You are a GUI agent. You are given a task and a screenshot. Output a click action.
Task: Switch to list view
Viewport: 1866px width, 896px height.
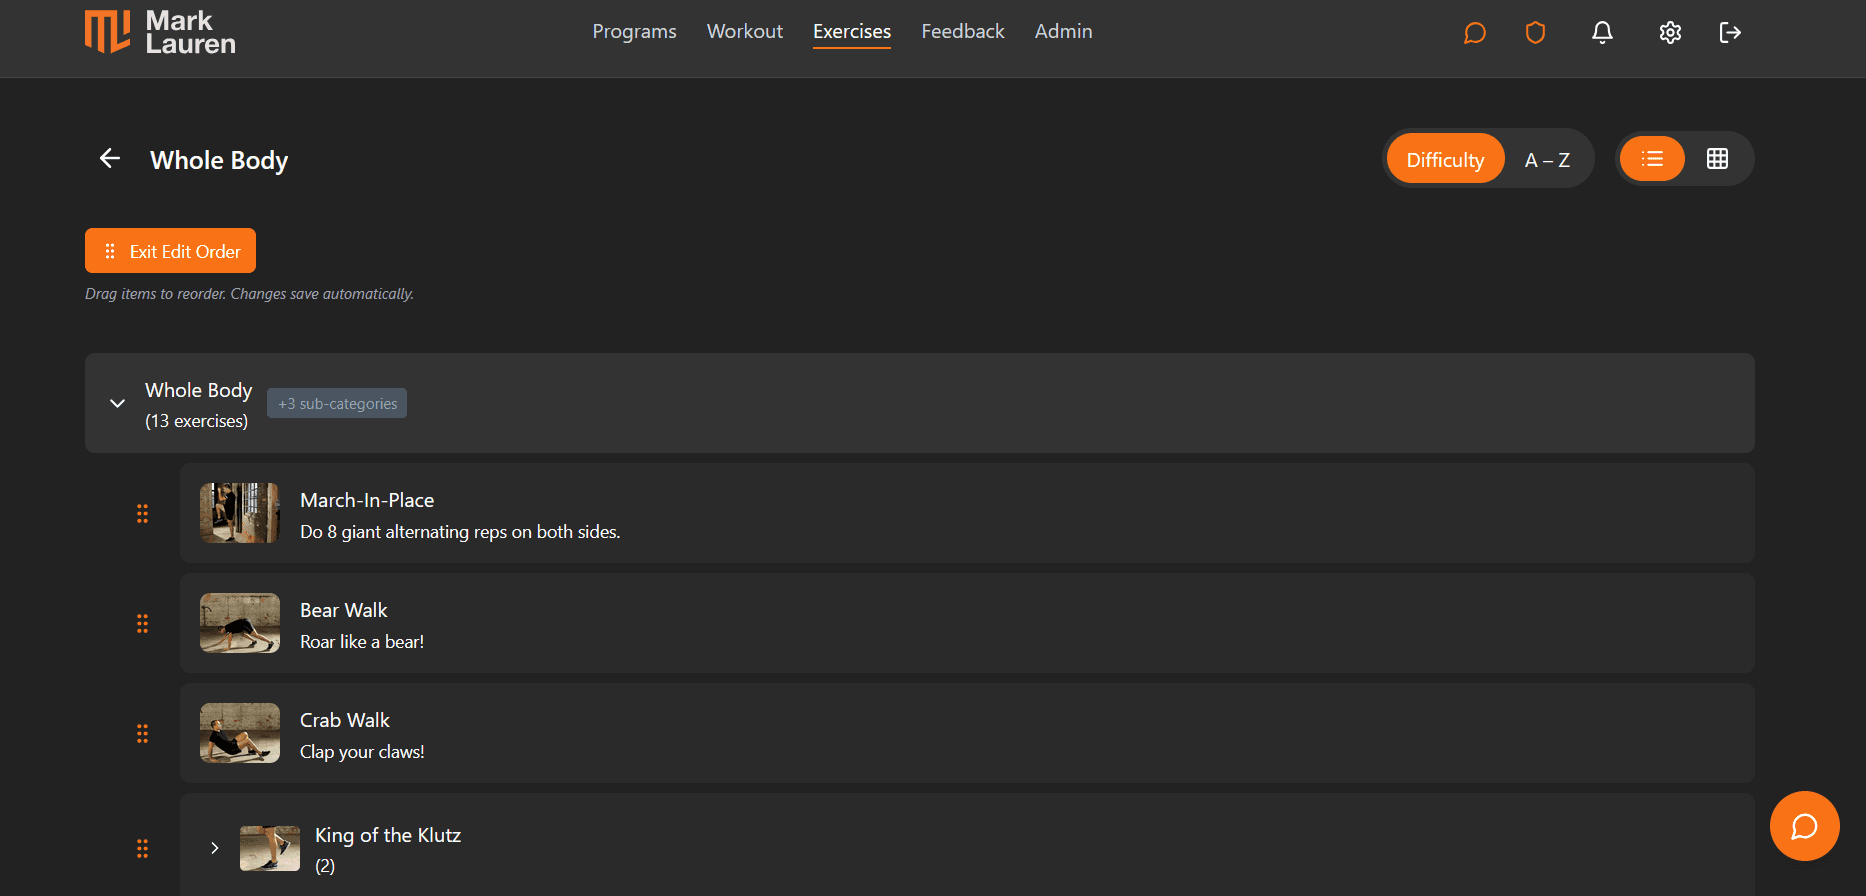pyautogui.click(x=1652, y=158)
